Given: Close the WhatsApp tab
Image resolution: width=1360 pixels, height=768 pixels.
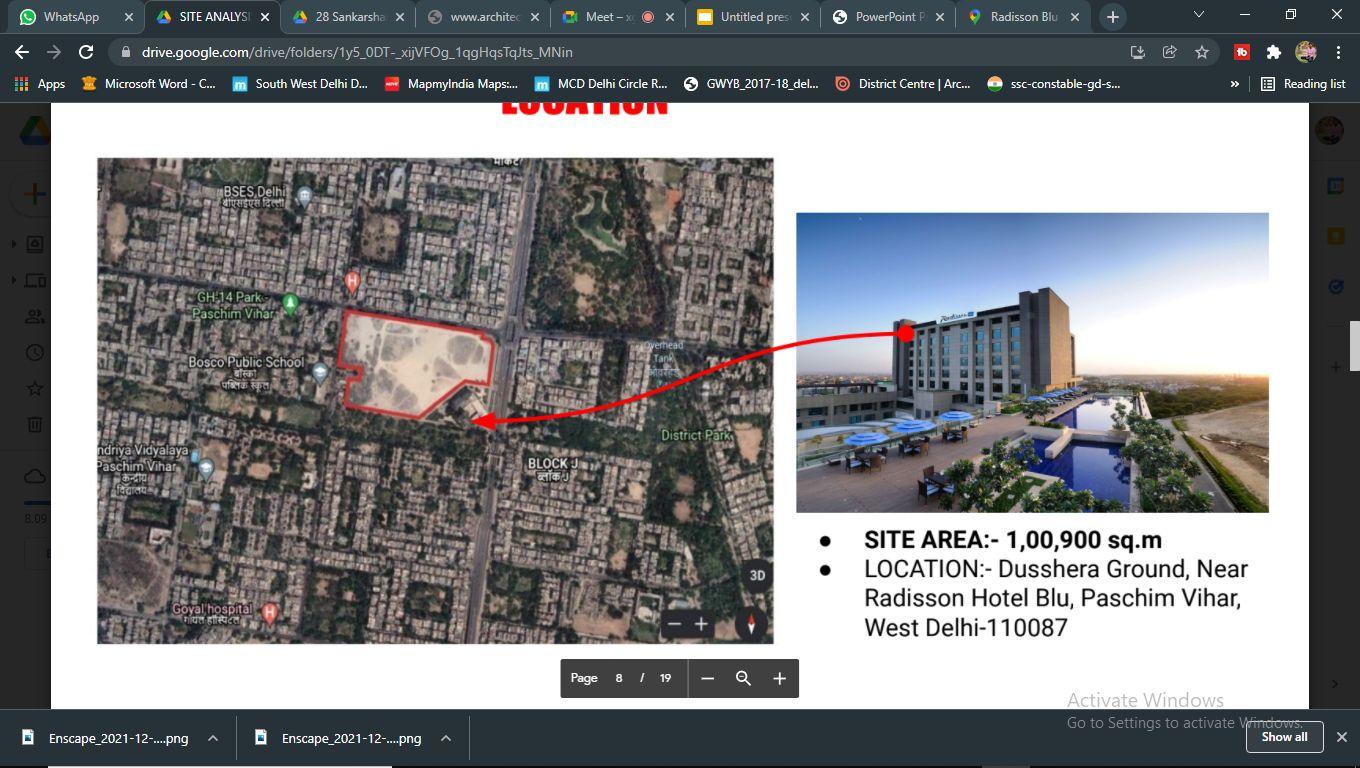Looking at the screenshot, I should 129,17.
